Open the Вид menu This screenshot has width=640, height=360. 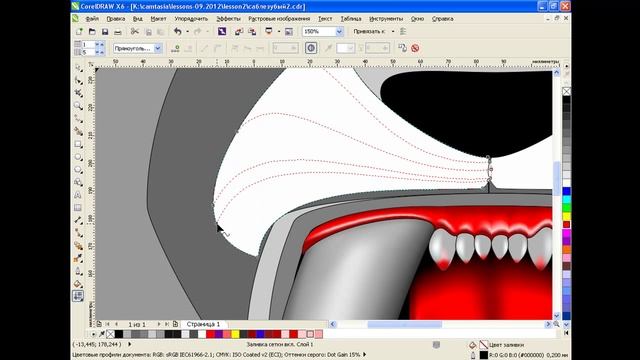138,19
